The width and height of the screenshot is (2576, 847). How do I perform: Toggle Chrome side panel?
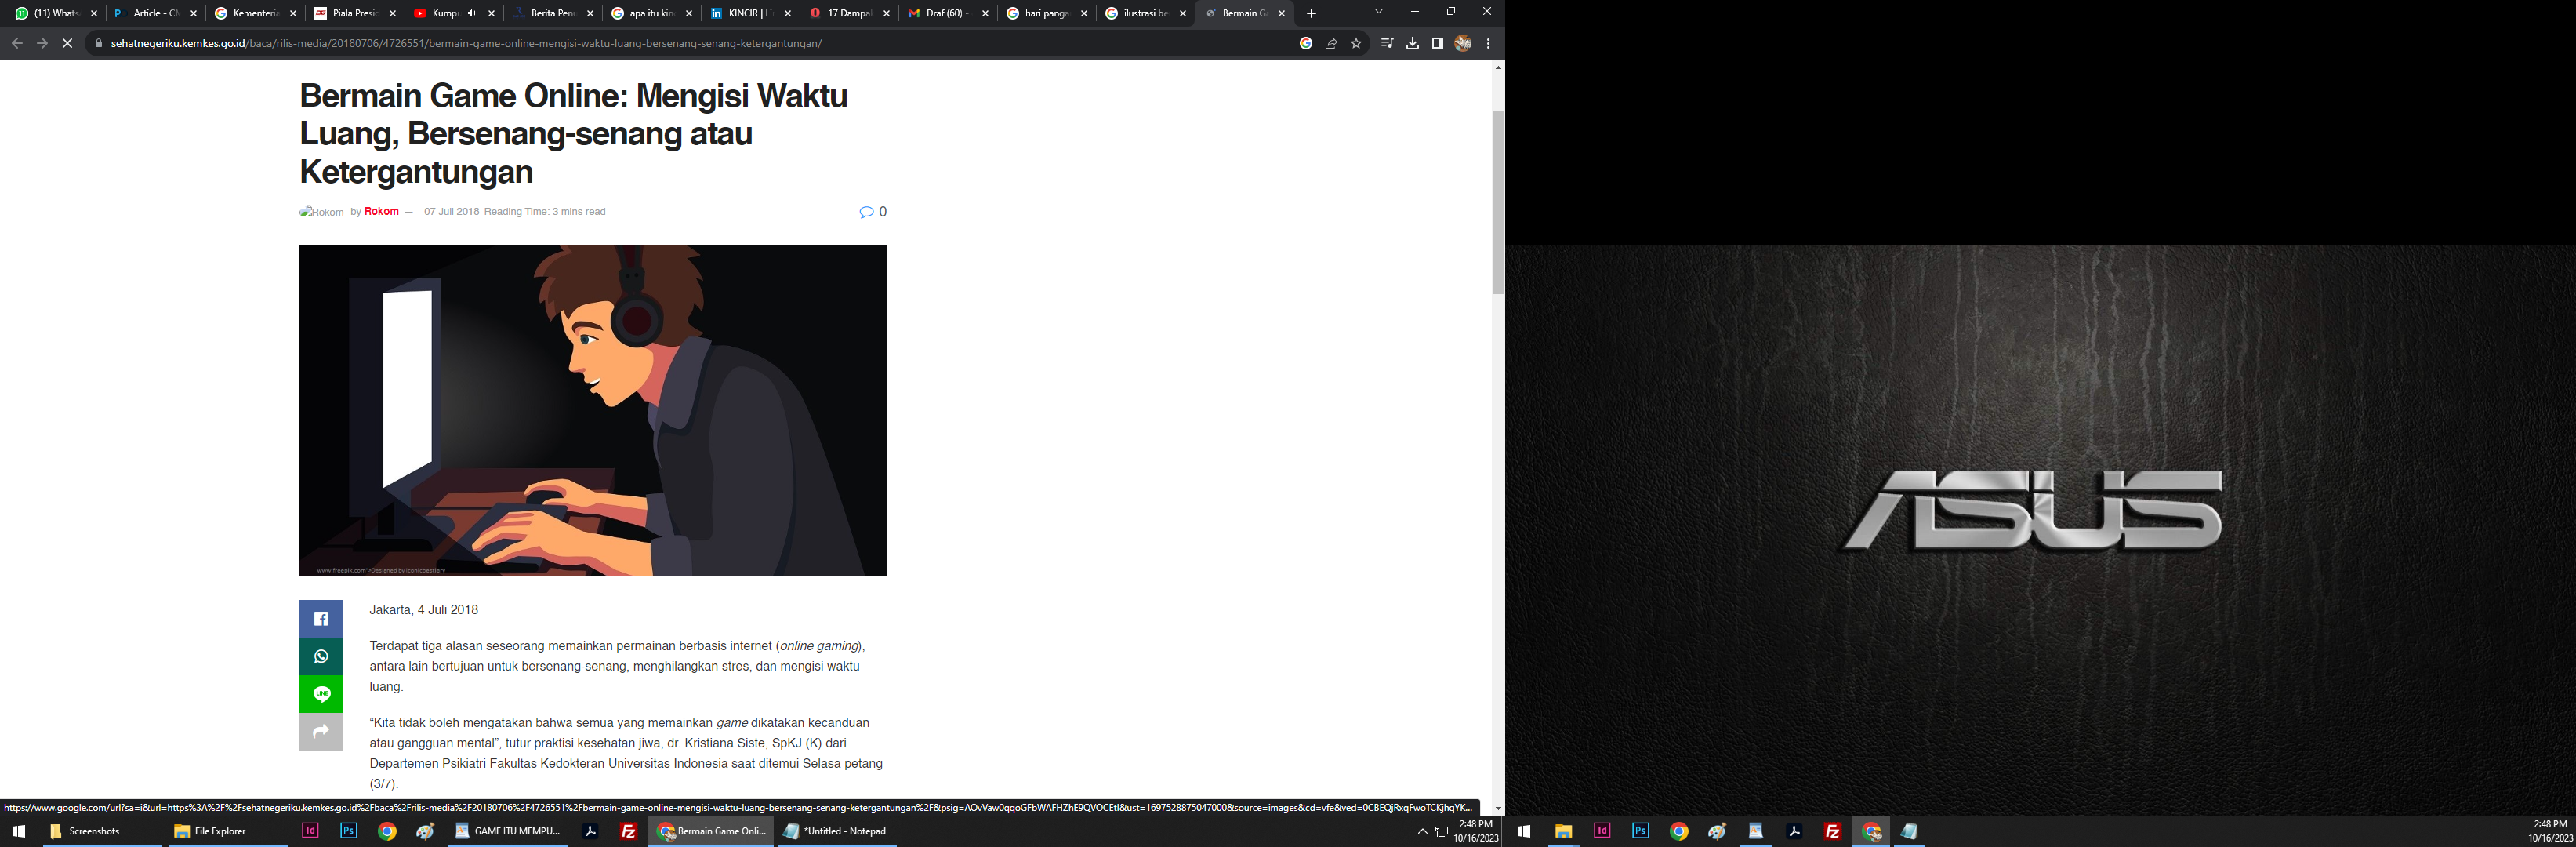coord(1437,43)
